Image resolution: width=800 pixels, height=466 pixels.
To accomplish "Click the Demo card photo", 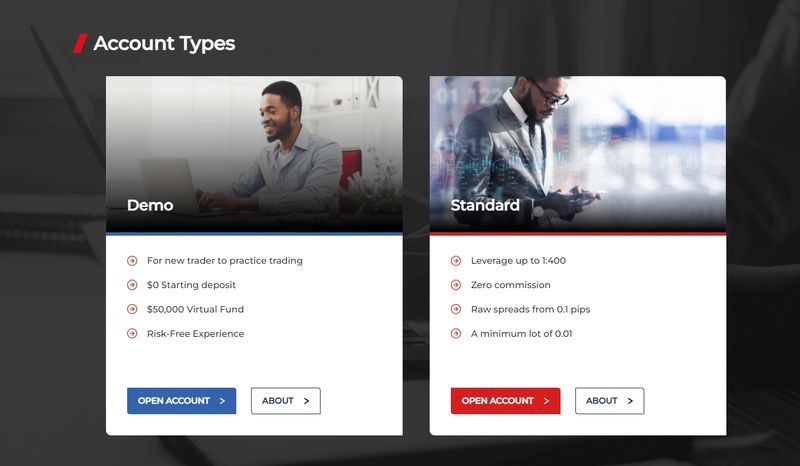I will [x=254, y=154].
